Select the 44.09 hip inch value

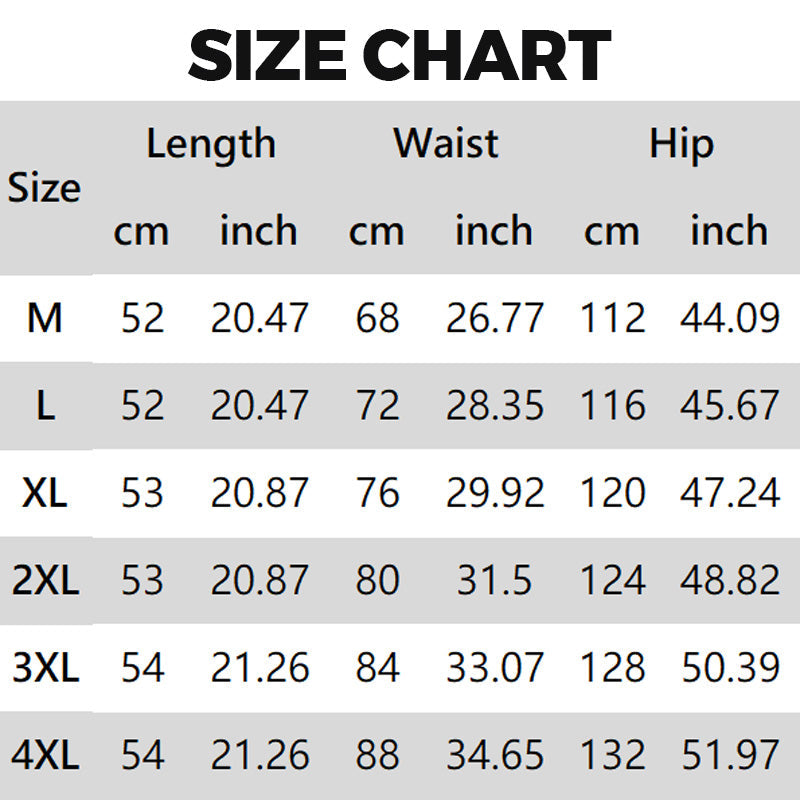point(729,318)
